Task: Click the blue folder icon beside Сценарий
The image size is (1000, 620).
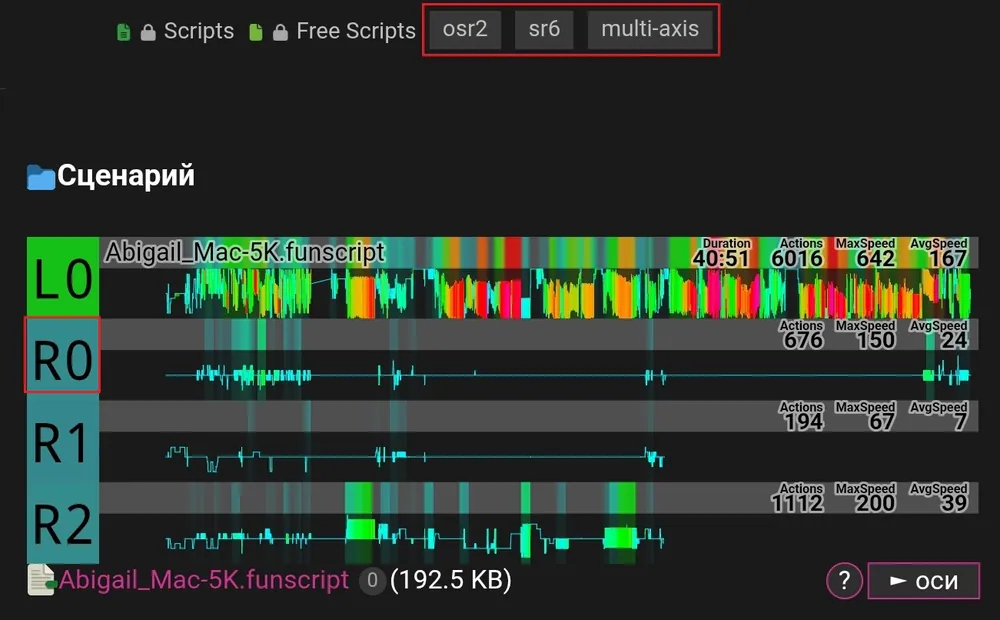Action: pyautogui.click(x=41, y=177)
